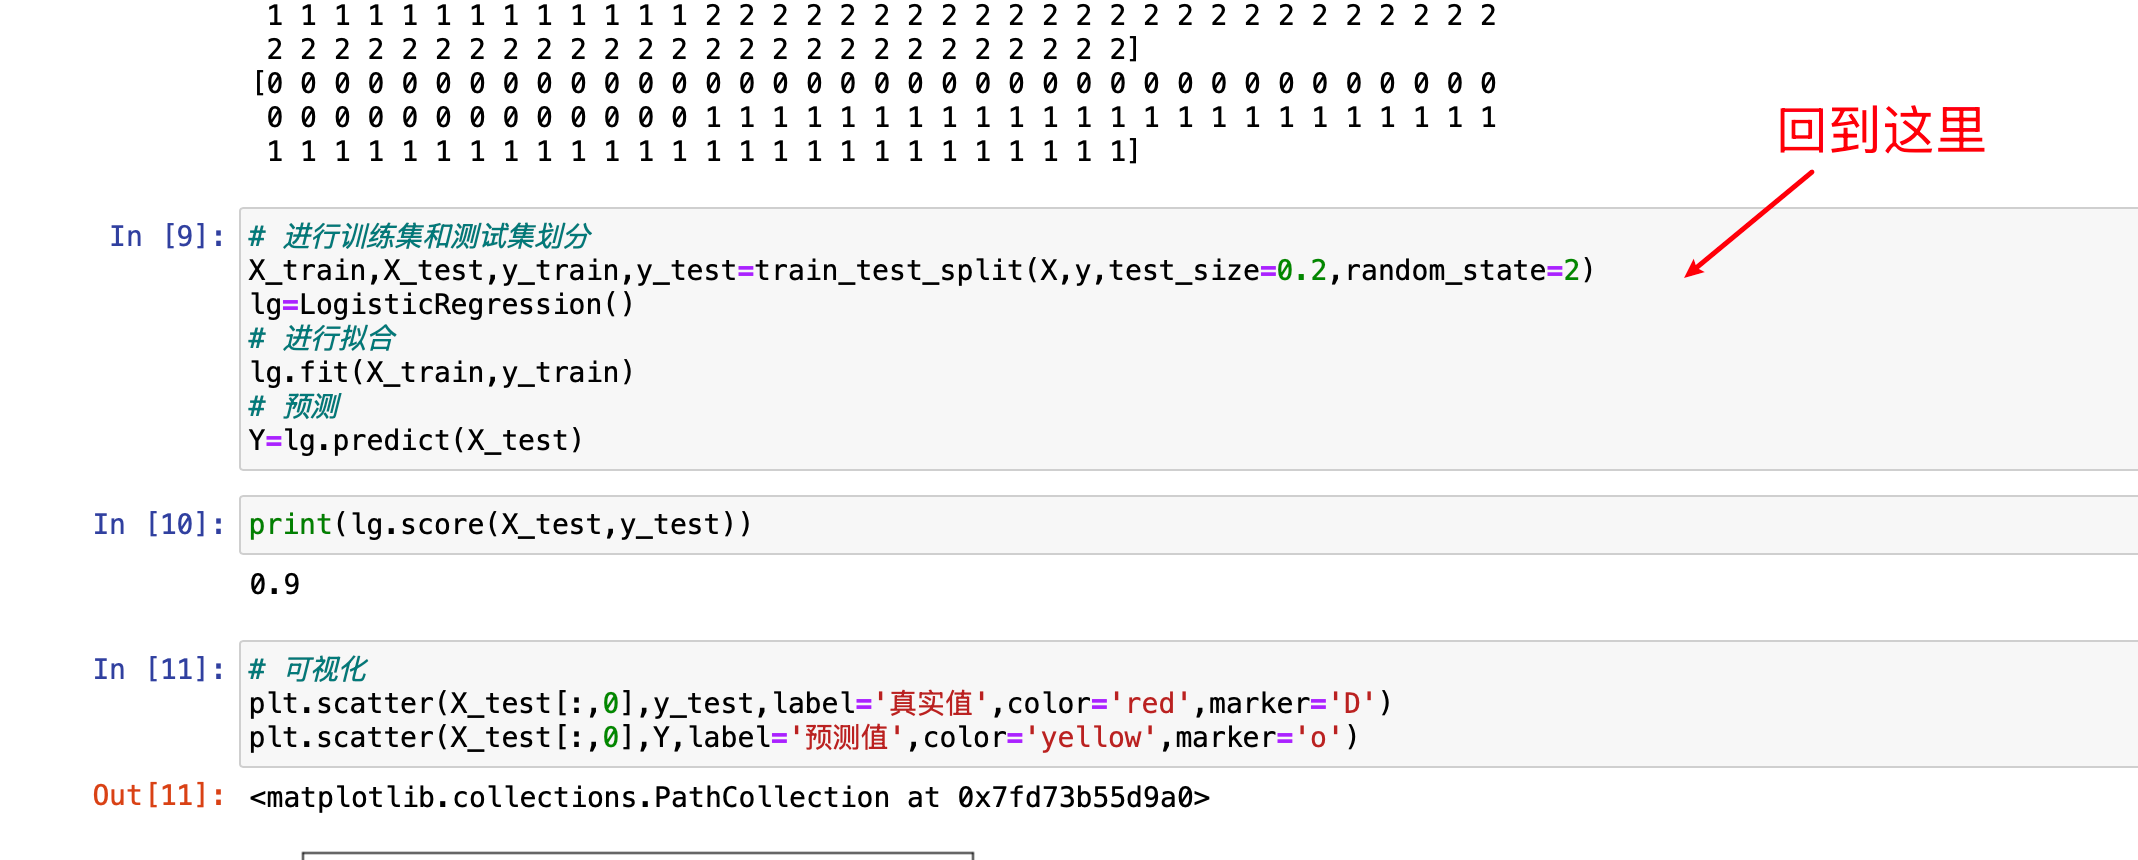The image size is (2138, 860).
Task: Click the In [10] cell prompt
Action: coord(159,525)
